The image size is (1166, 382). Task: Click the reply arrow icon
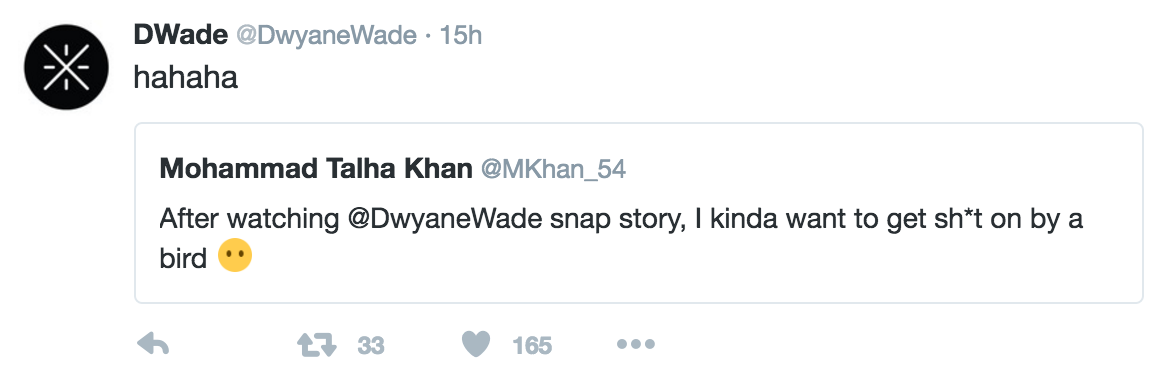[154, 344]
